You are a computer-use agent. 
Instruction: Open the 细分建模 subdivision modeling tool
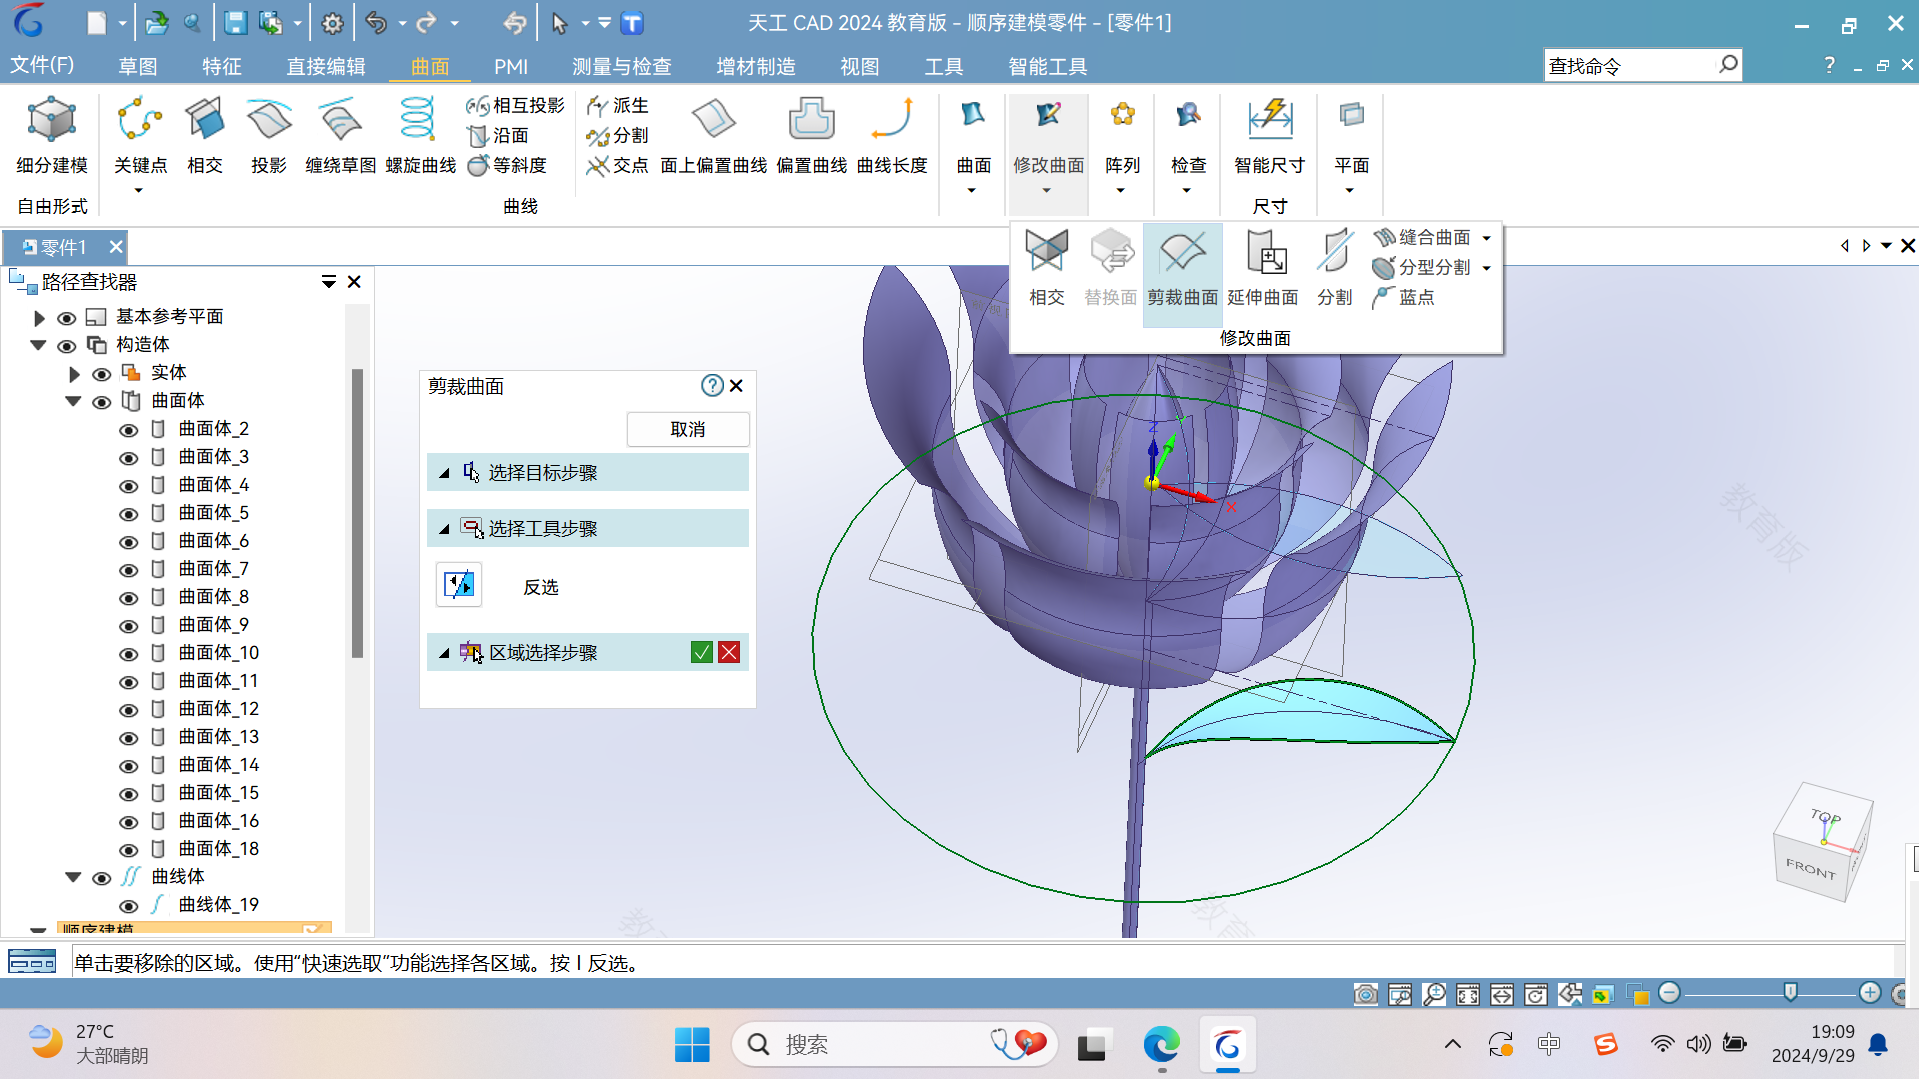point(52,136)
